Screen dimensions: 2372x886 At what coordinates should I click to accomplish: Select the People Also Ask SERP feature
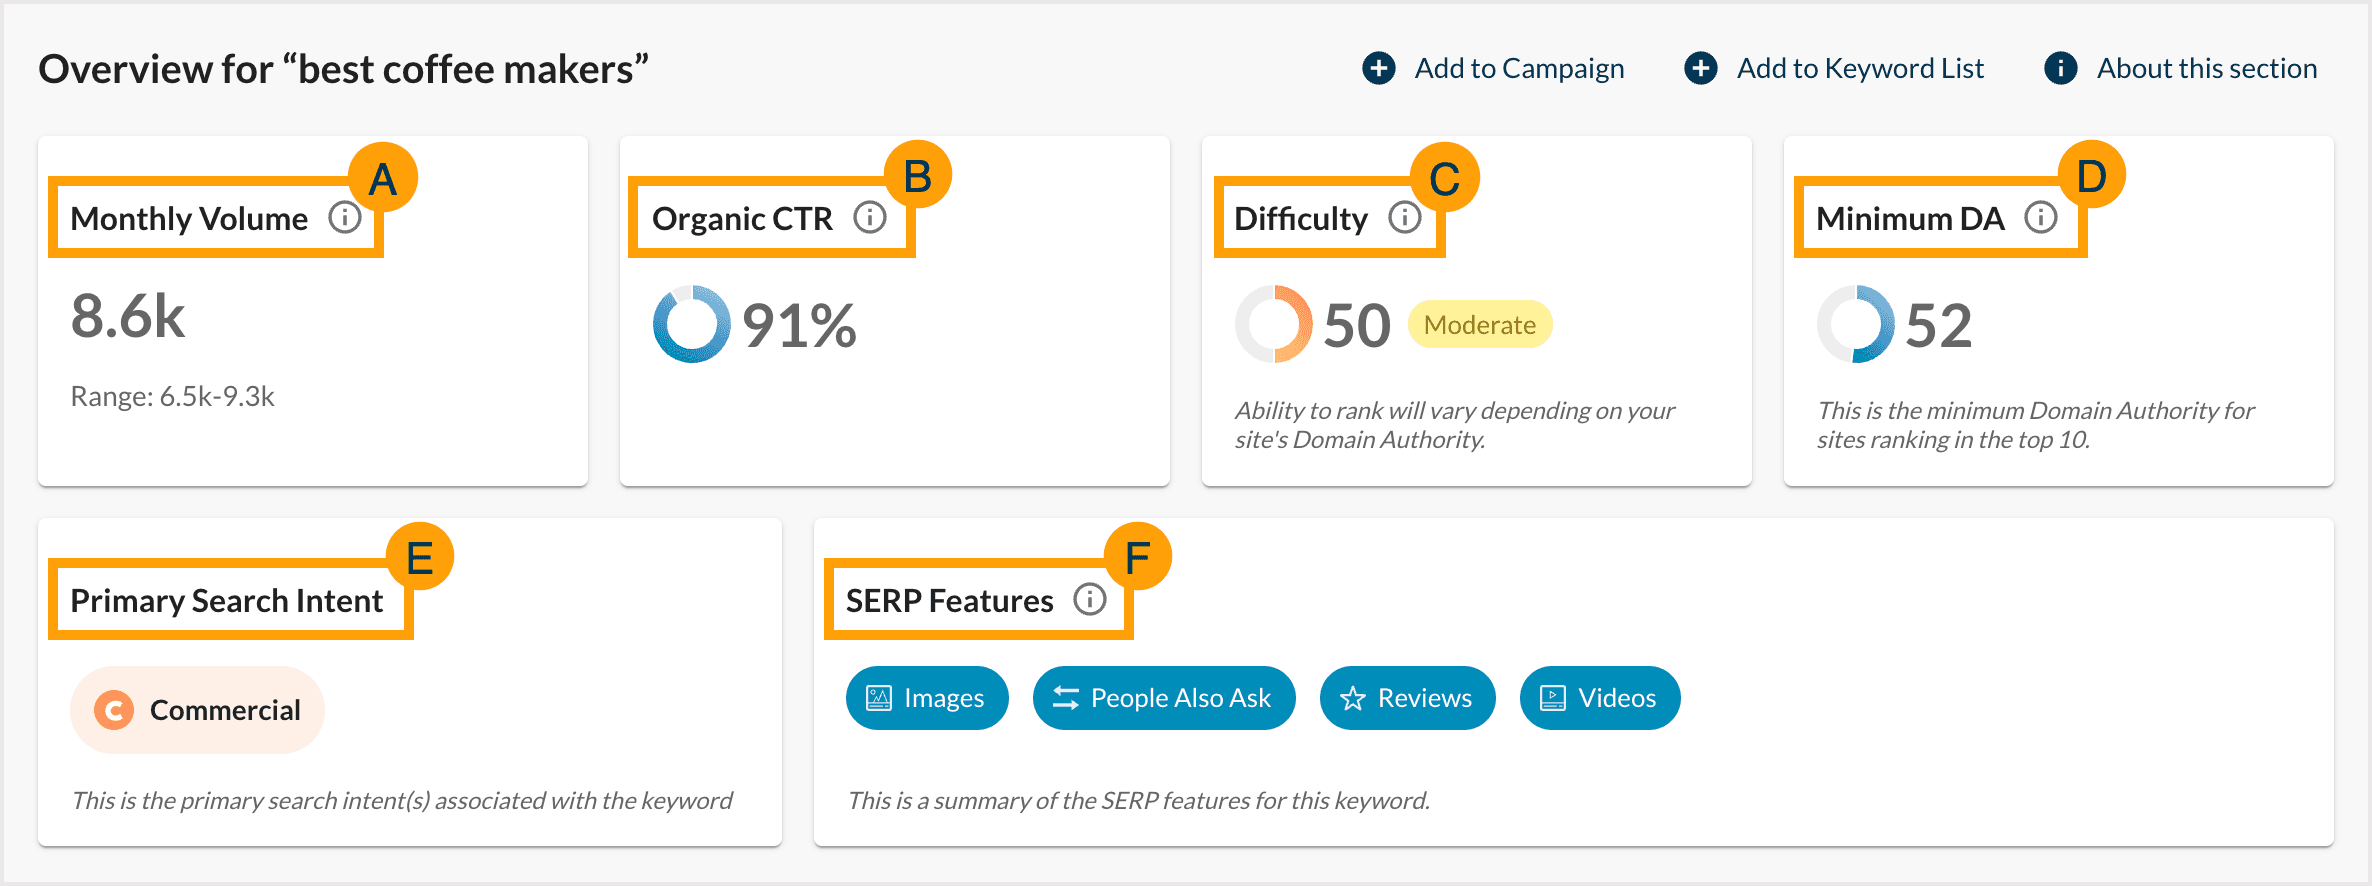(x=1163, y=697)
